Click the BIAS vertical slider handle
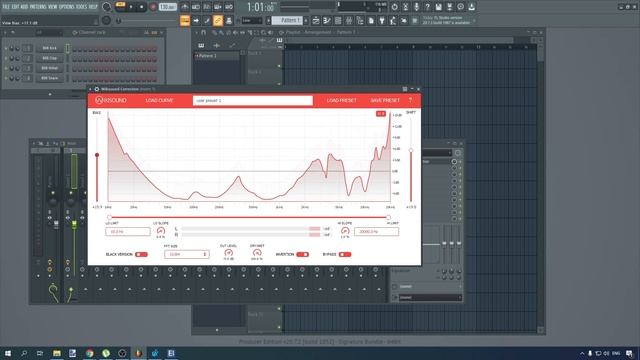640x360 pixels. (x=97, y=155)
